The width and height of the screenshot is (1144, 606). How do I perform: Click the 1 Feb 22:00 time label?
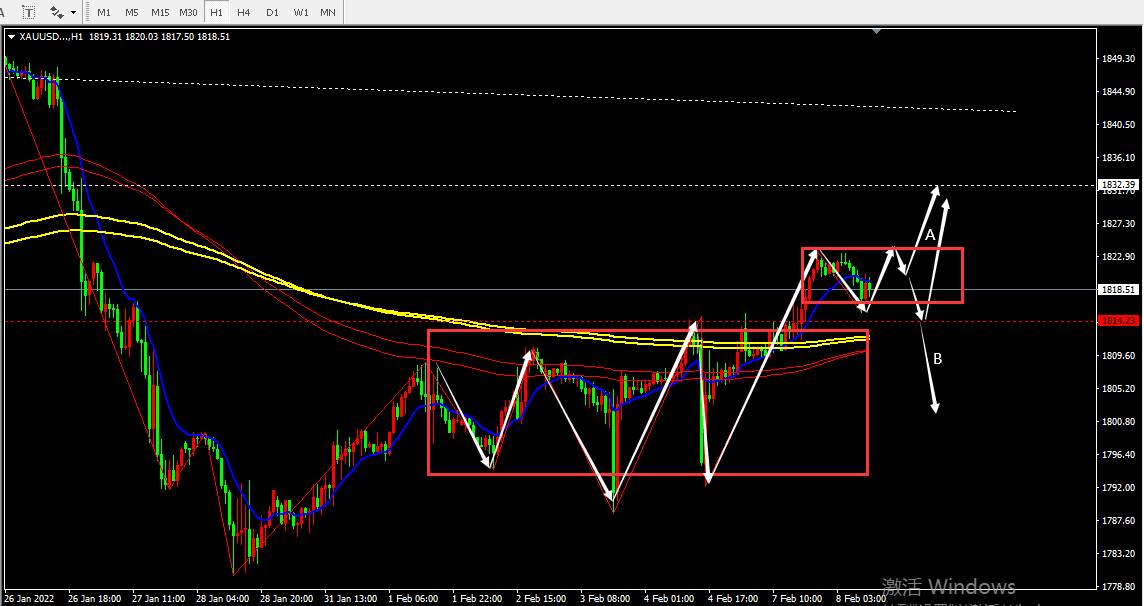coord(477,598)
